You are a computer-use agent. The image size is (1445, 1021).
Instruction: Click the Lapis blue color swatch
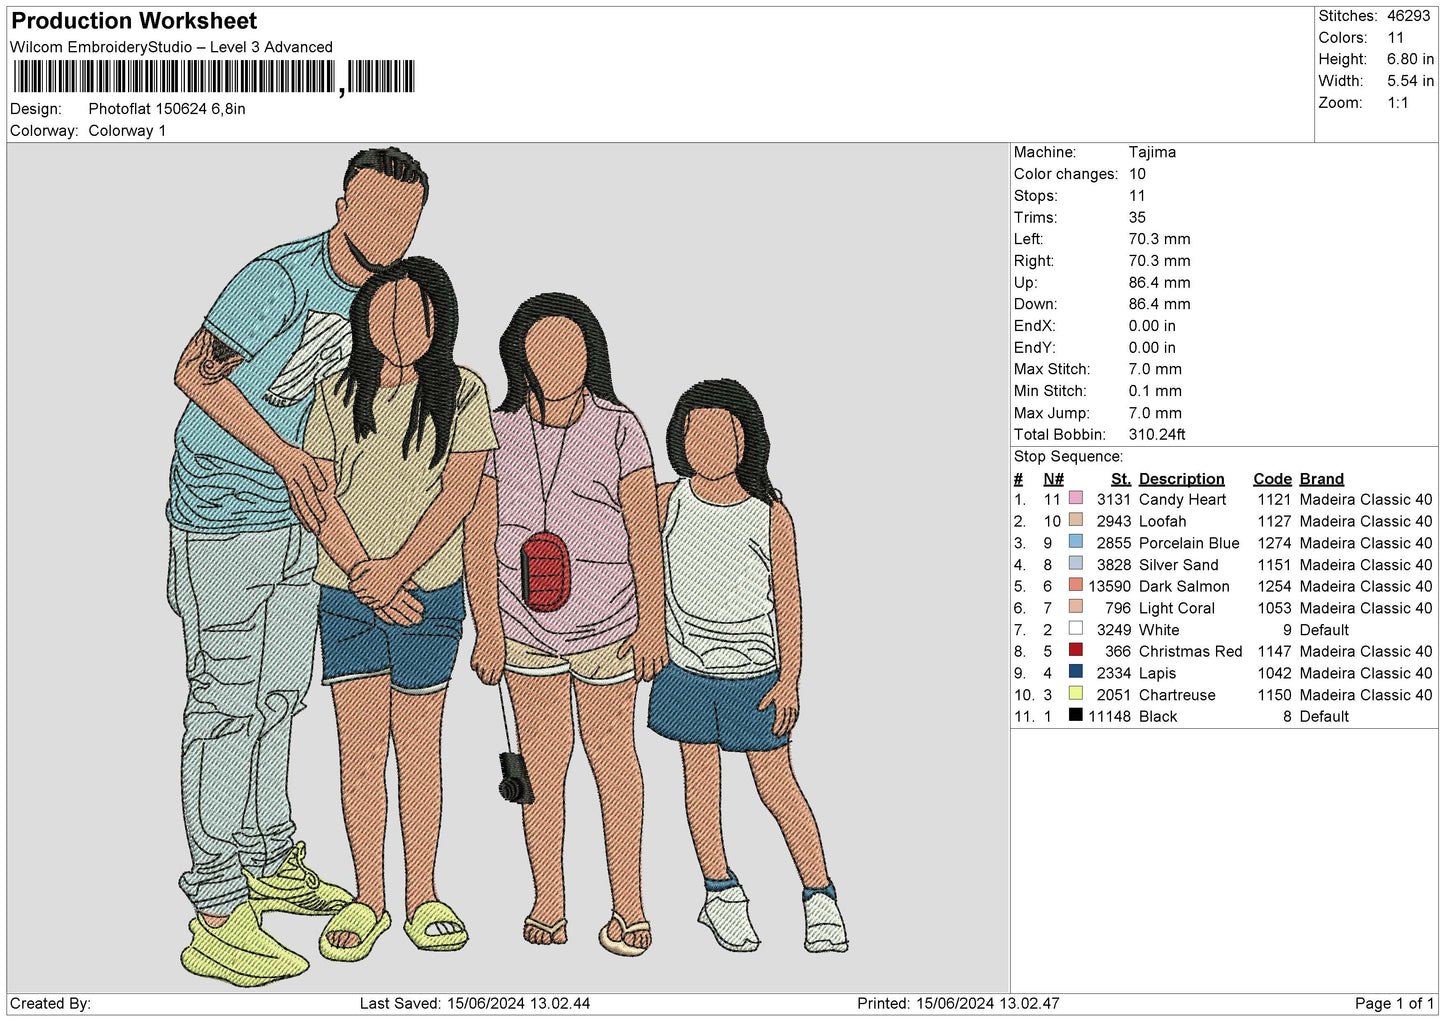coord(1076,672)
